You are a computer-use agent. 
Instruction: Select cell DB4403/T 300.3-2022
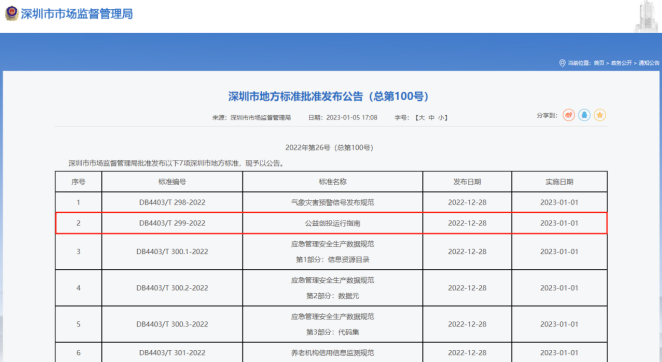172,324
